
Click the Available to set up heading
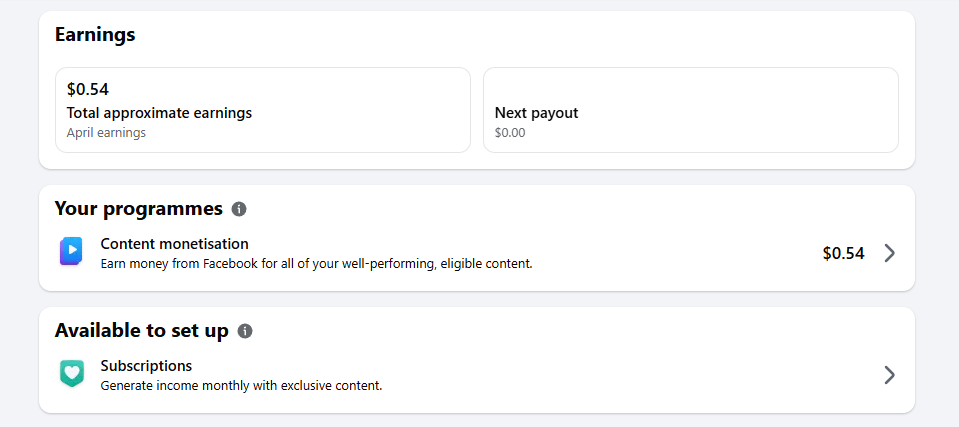click(141, 331)
